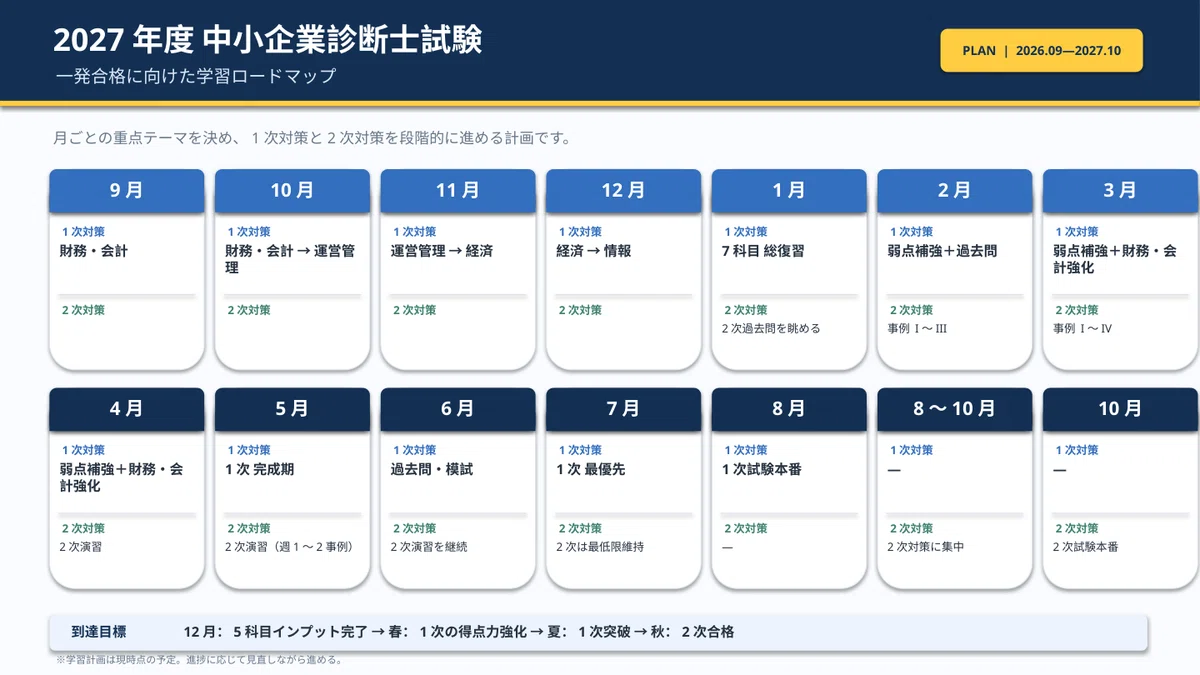Screen dimensions: 1200x675
Task: Click 弱点補強＋財務・会計強化 in the 3月 card
Action: (x=1115, y=259)
